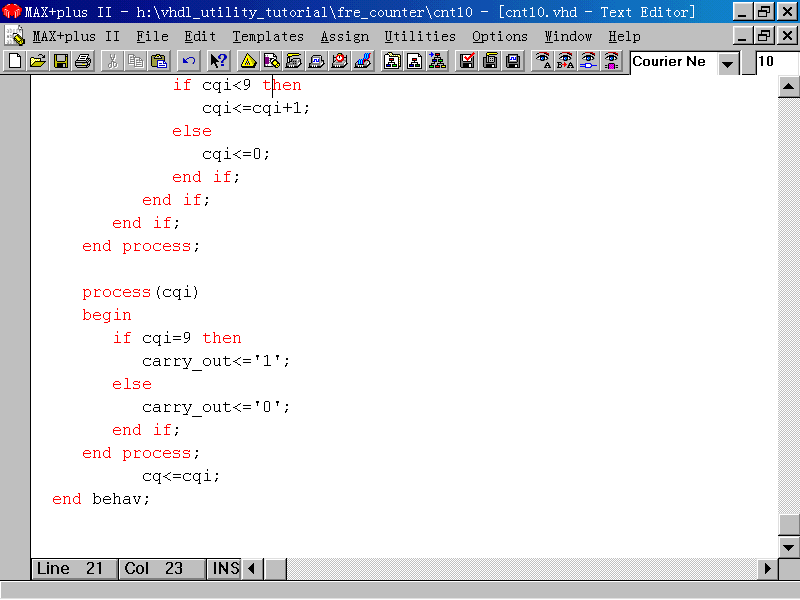Click text 'cqi<=cqi+1;' in editor
Screen dimensions: 800x600
256,108
